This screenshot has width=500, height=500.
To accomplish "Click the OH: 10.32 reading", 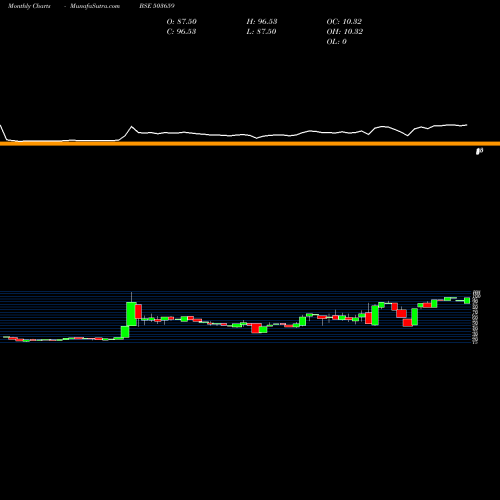I will pyautogui.click(x=345, y=31).
